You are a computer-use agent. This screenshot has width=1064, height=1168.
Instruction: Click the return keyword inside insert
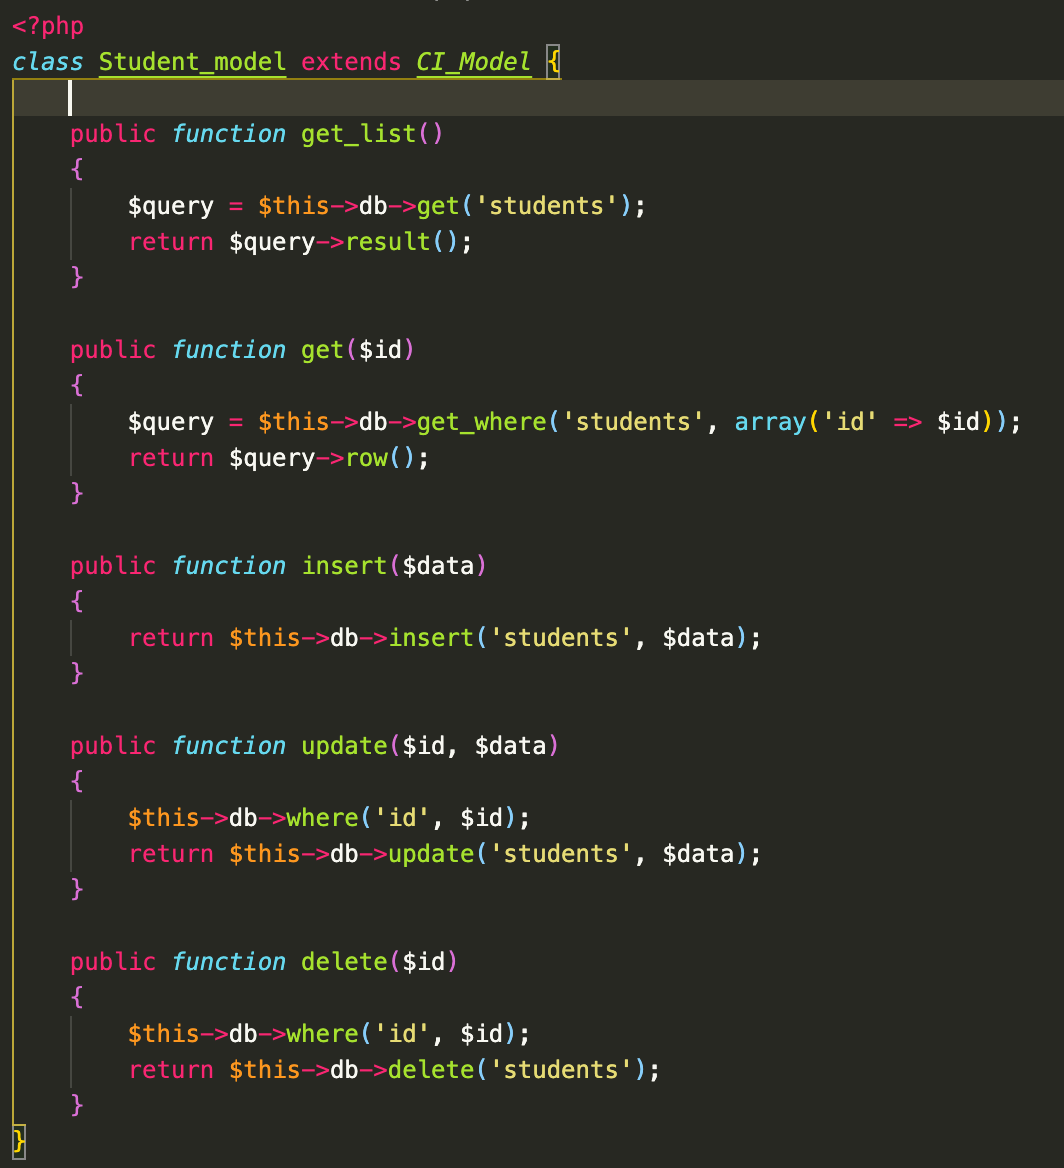click(x=171, y=637)
